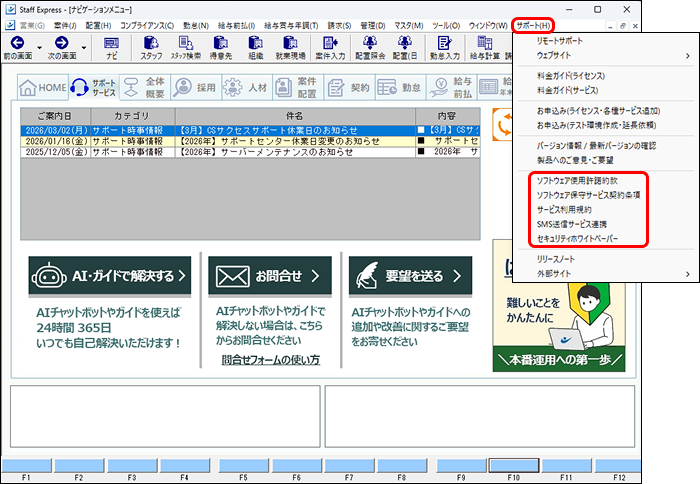
Task: Switch to the 契約 contract tab
Action: [349, 88]
